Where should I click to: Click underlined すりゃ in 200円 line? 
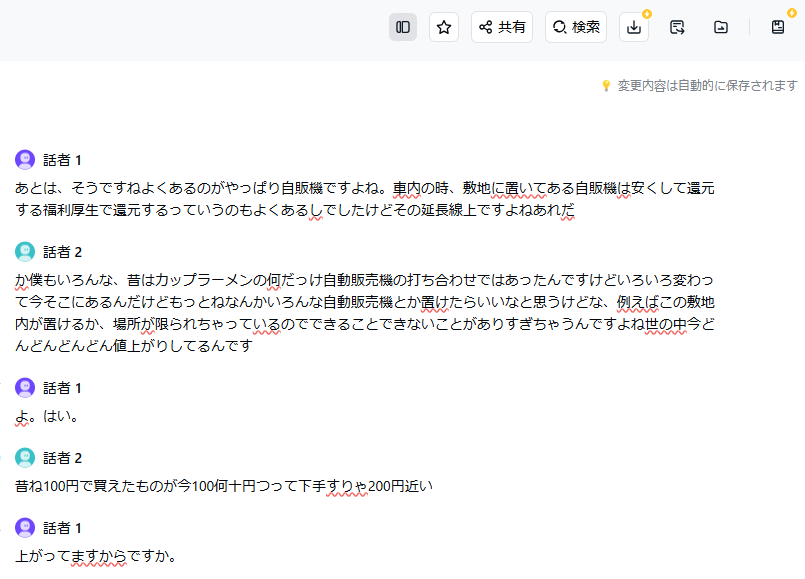coord(347,486)
